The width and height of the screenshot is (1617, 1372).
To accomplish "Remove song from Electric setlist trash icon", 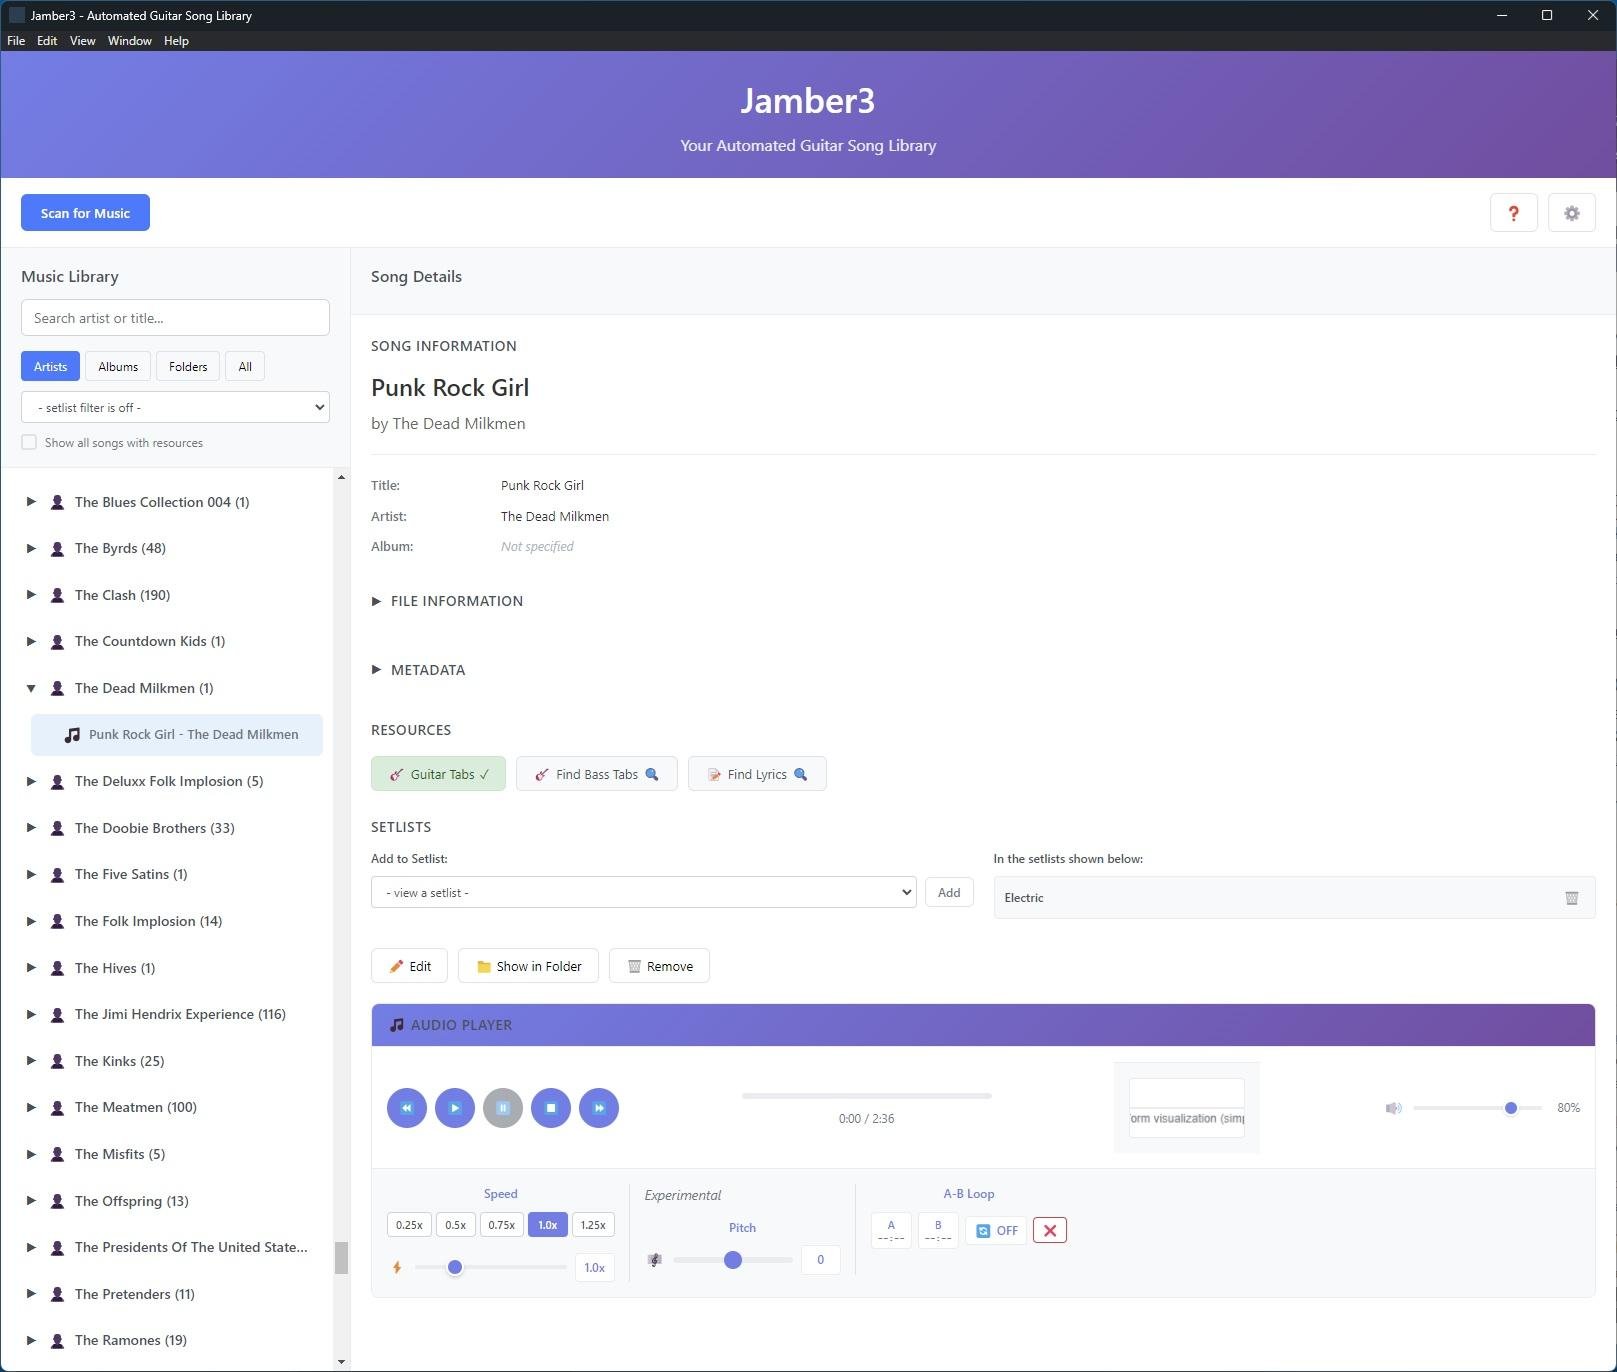I will [1571, 898].
